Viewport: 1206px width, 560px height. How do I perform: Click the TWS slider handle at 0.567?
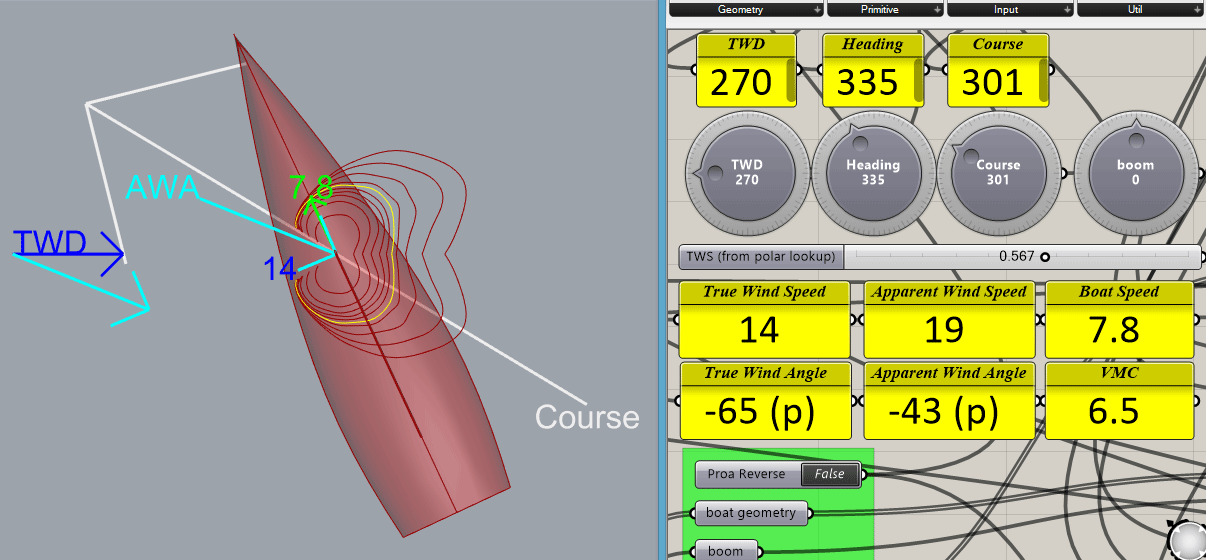click(1045, 257)
